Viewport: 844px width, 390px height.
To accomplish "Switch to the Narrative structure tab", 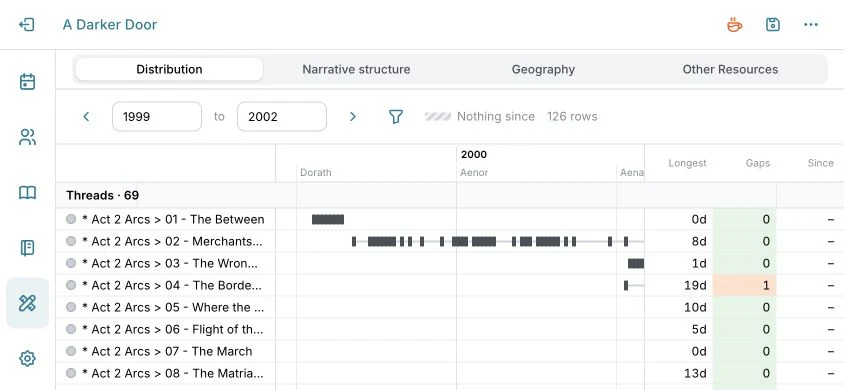I will click(x=356, y=69).
